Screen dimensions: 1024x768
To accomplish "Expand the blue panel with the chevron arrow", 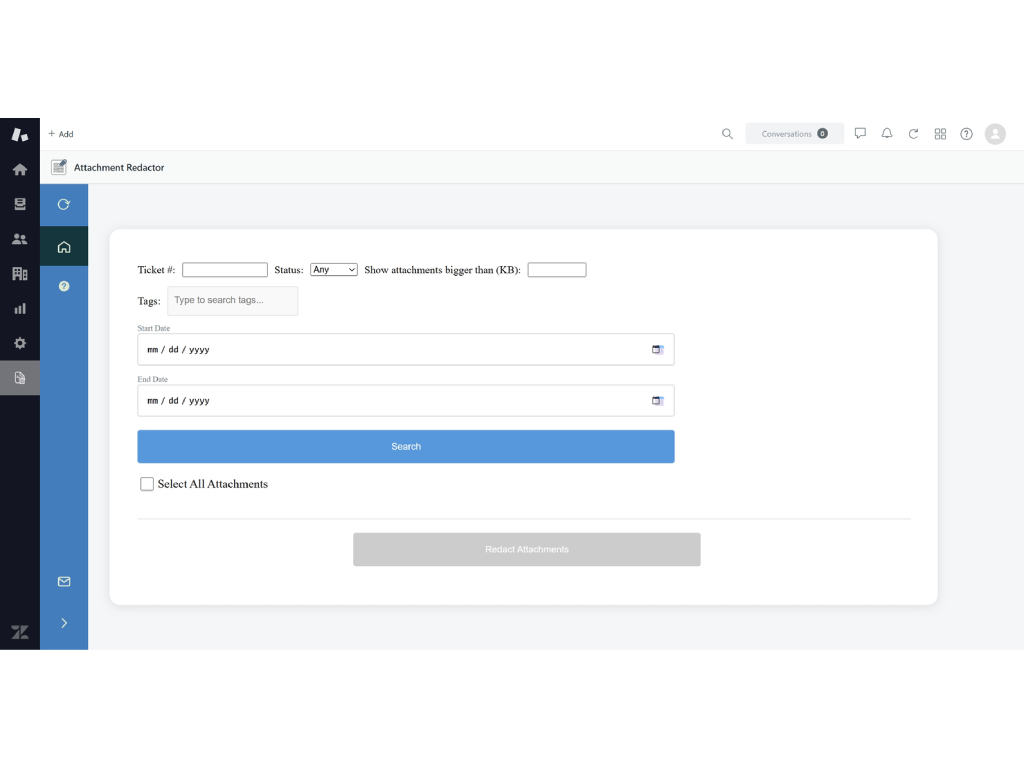I will 63,623.
